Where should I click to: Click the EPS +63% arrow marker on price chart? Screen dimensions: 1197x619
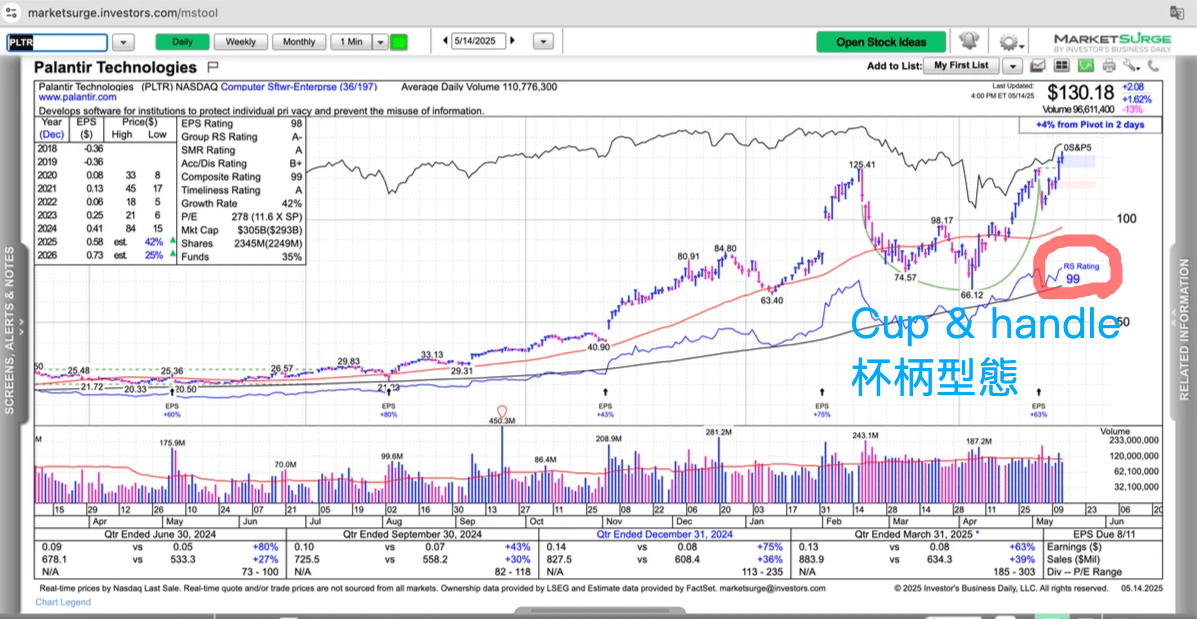(x=1038, y=392)
